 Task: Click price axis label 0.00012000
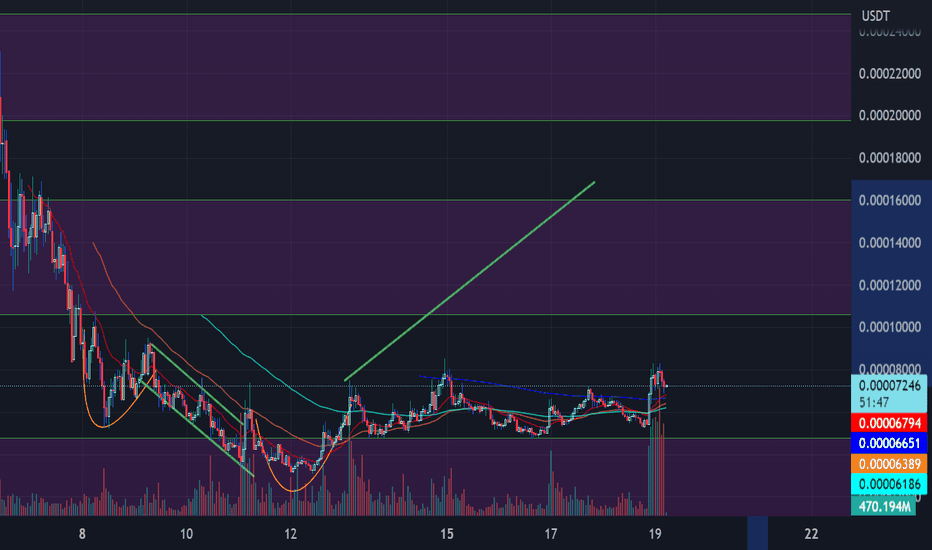[x=889, y=285]
